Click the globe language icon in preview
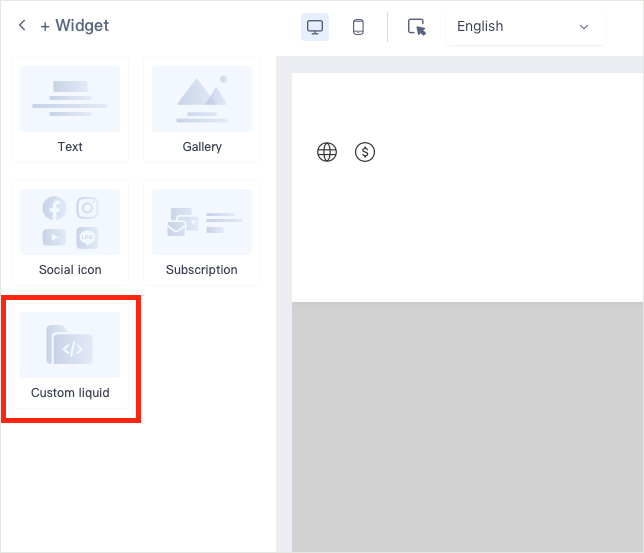This screenshot has width=644, height=553. [327, 152]
